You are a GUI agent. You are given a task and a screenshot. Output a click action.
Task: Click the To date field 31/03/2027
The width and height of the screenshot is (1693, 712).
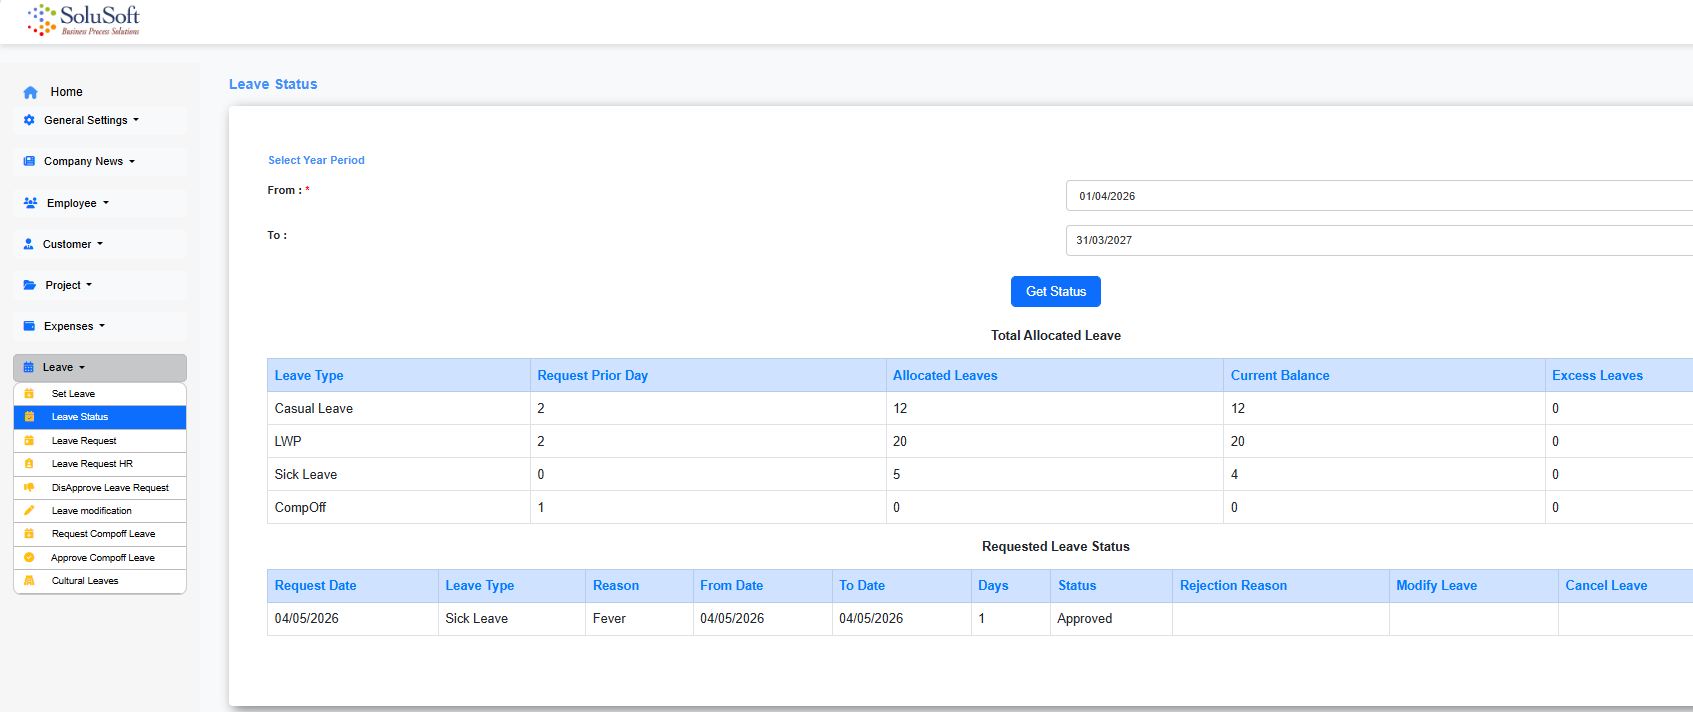tap(1380, 240)
